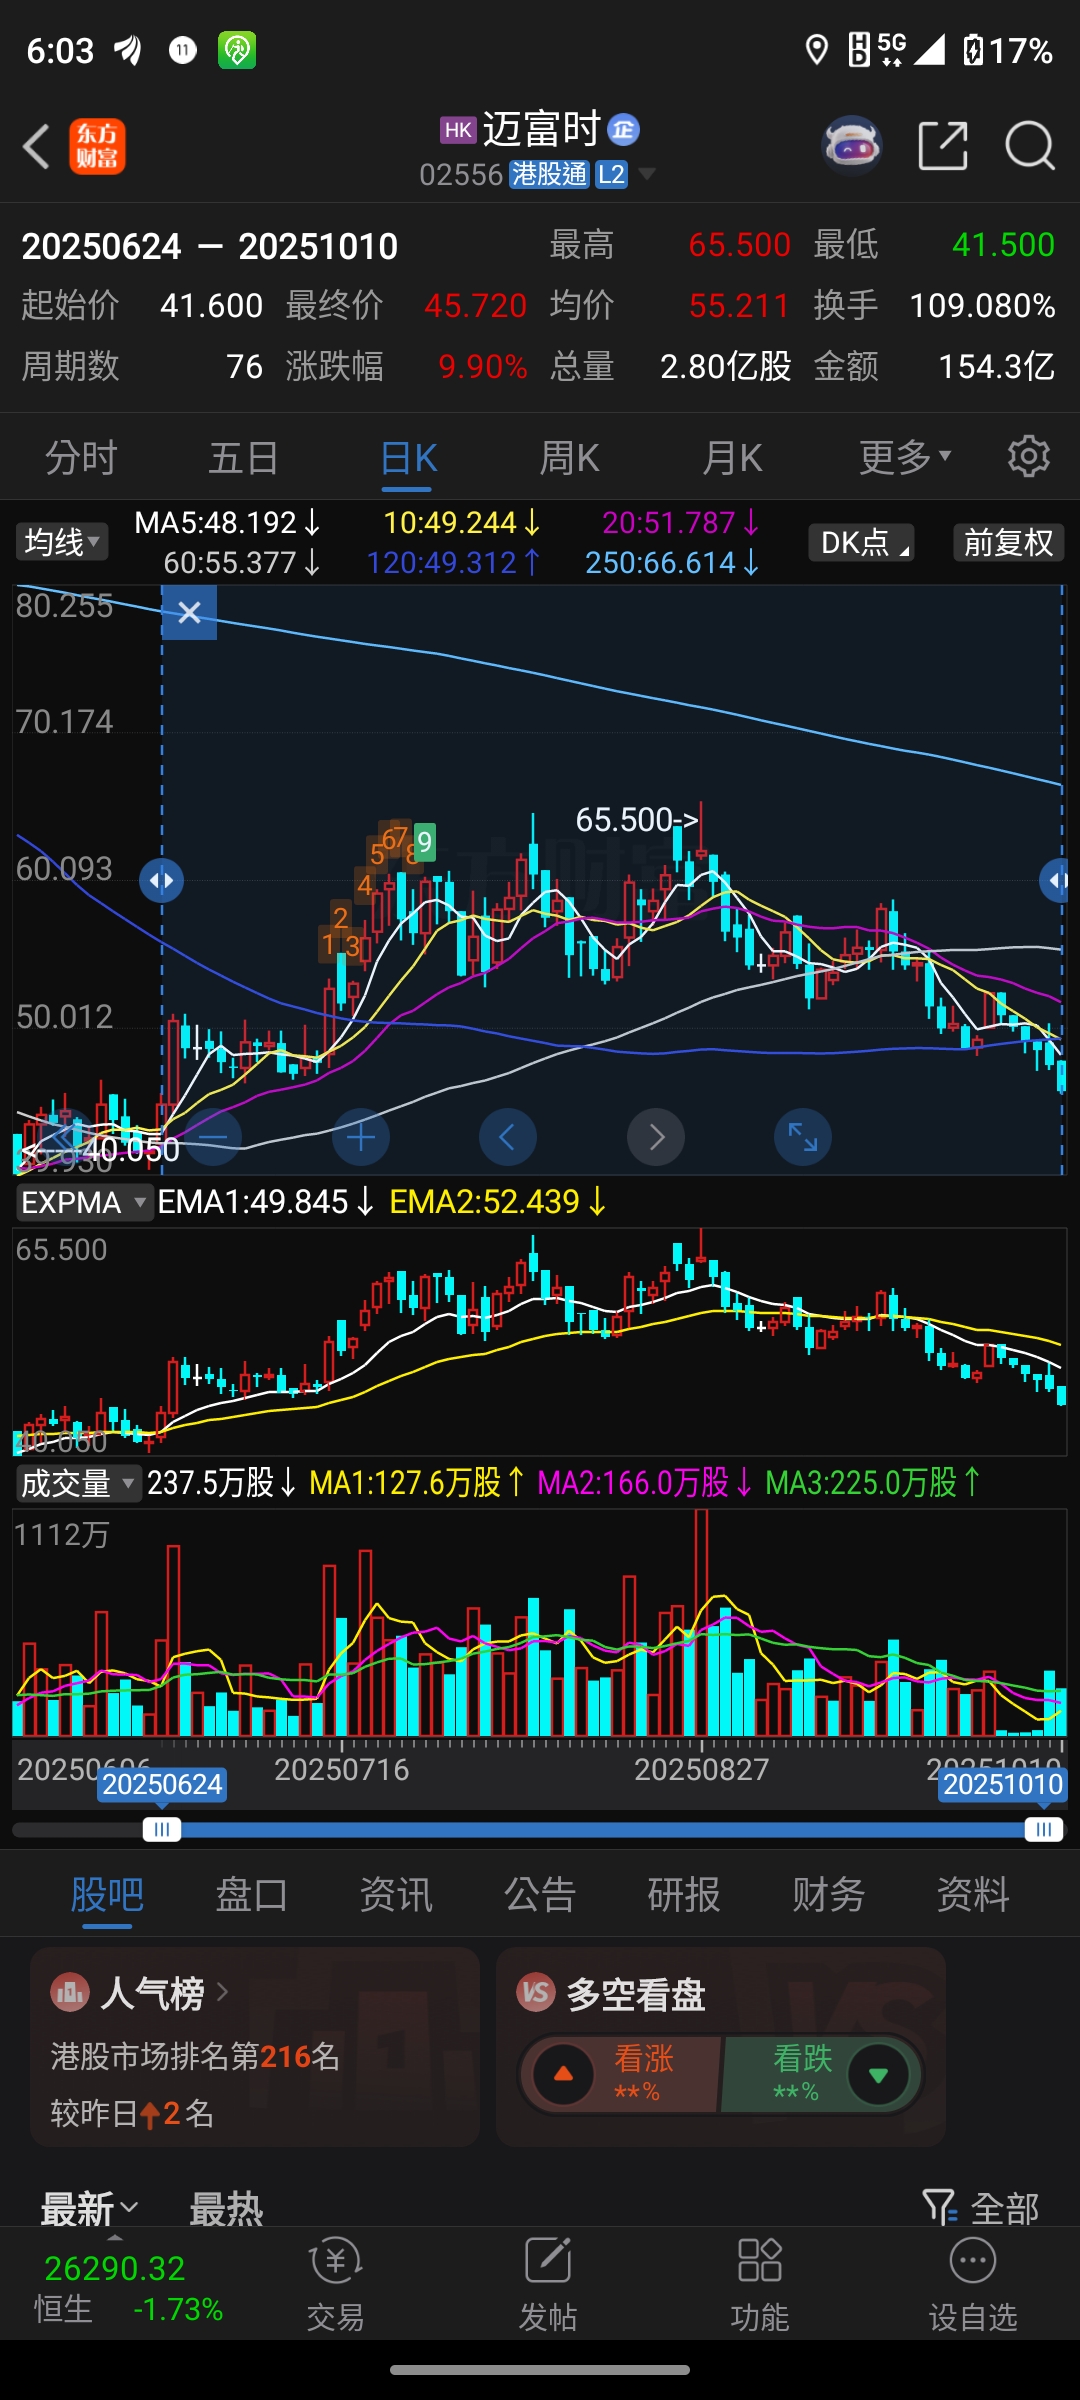Viewport: 1080px width, 2400px height.
Task: Sort posts by 最热
Action: click(x=226, y=2208)
